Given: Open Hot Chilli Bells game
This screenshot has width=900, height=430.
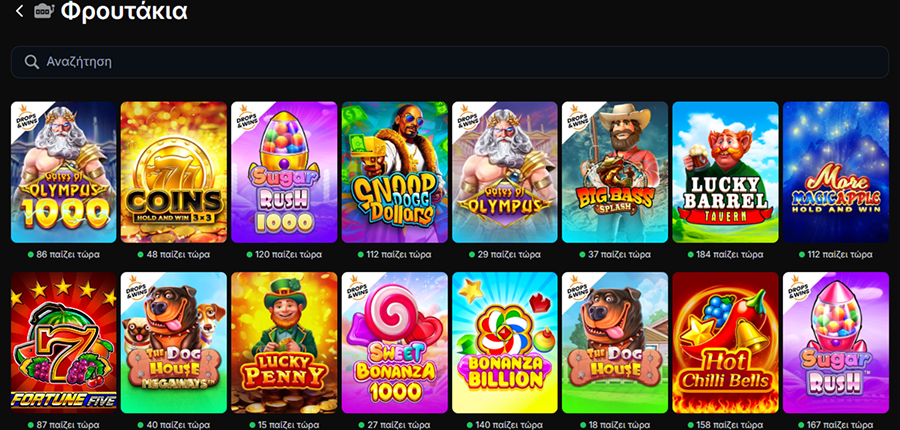Looking at the screenshot, I should 726,343.
